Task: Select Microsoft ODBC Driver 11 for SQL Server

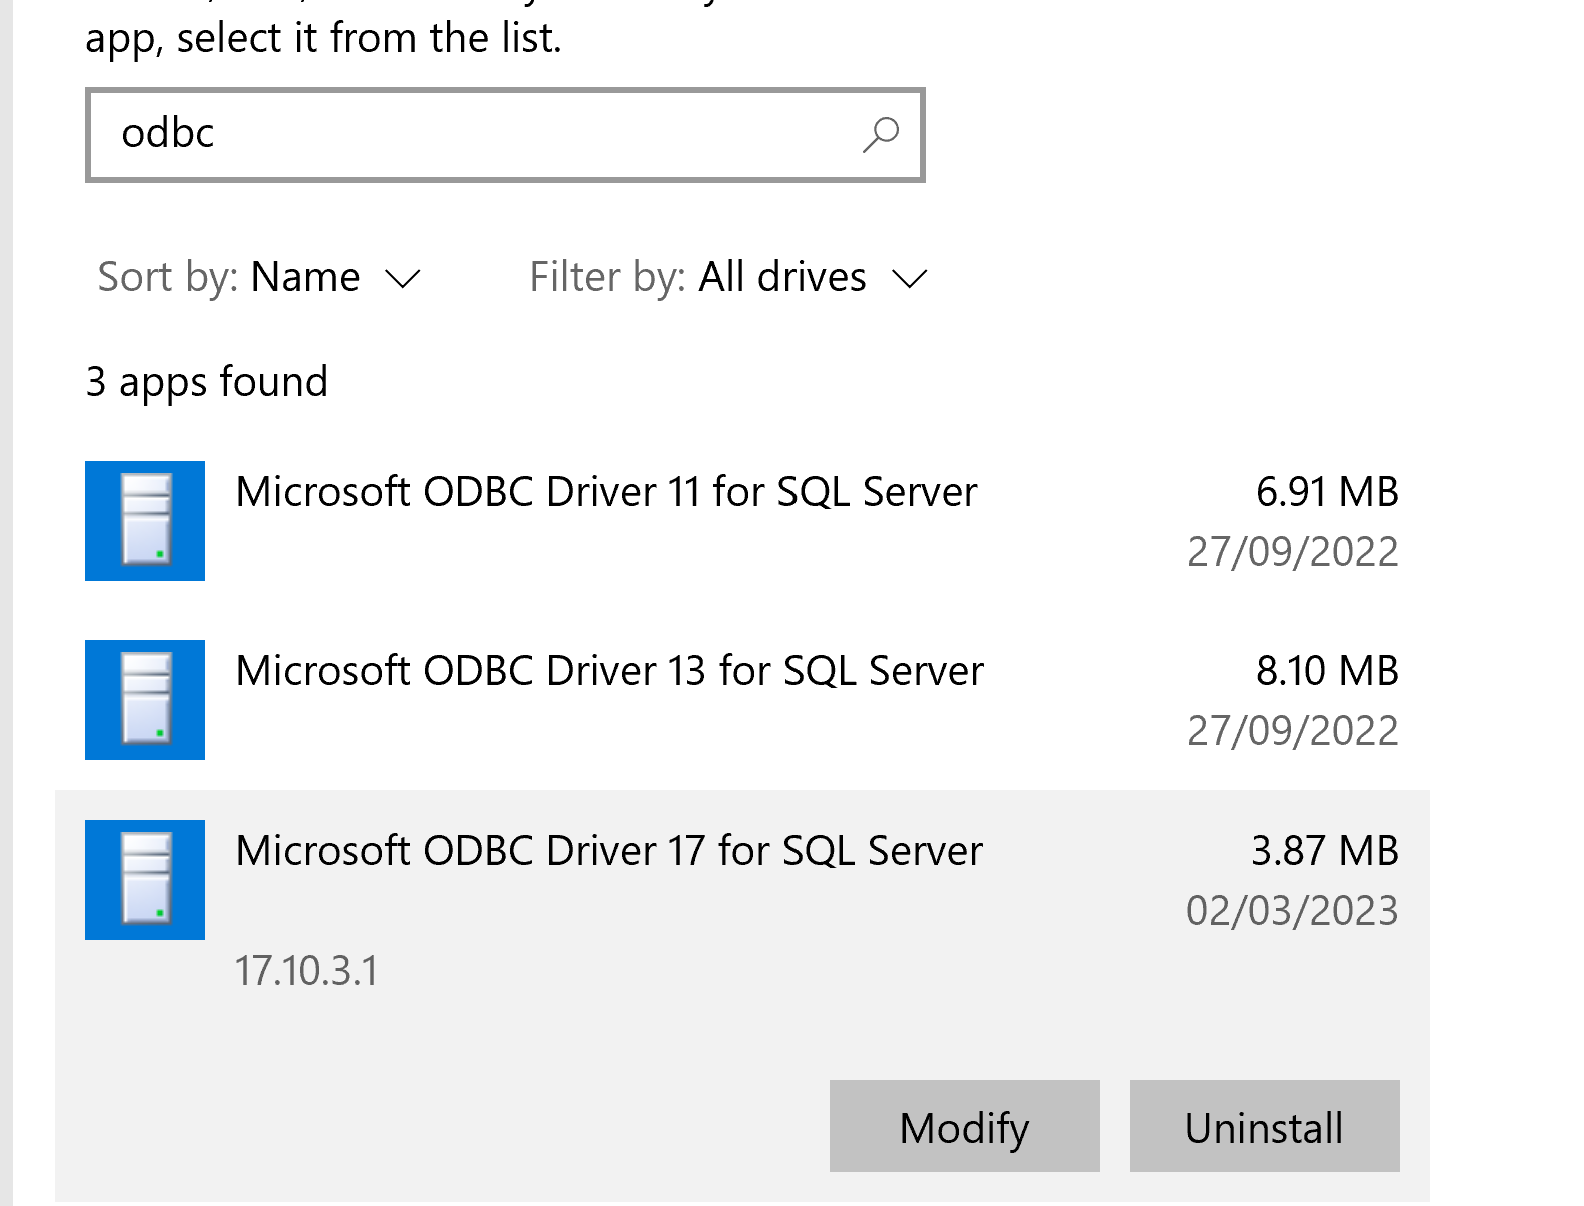Action: point(606,492)
